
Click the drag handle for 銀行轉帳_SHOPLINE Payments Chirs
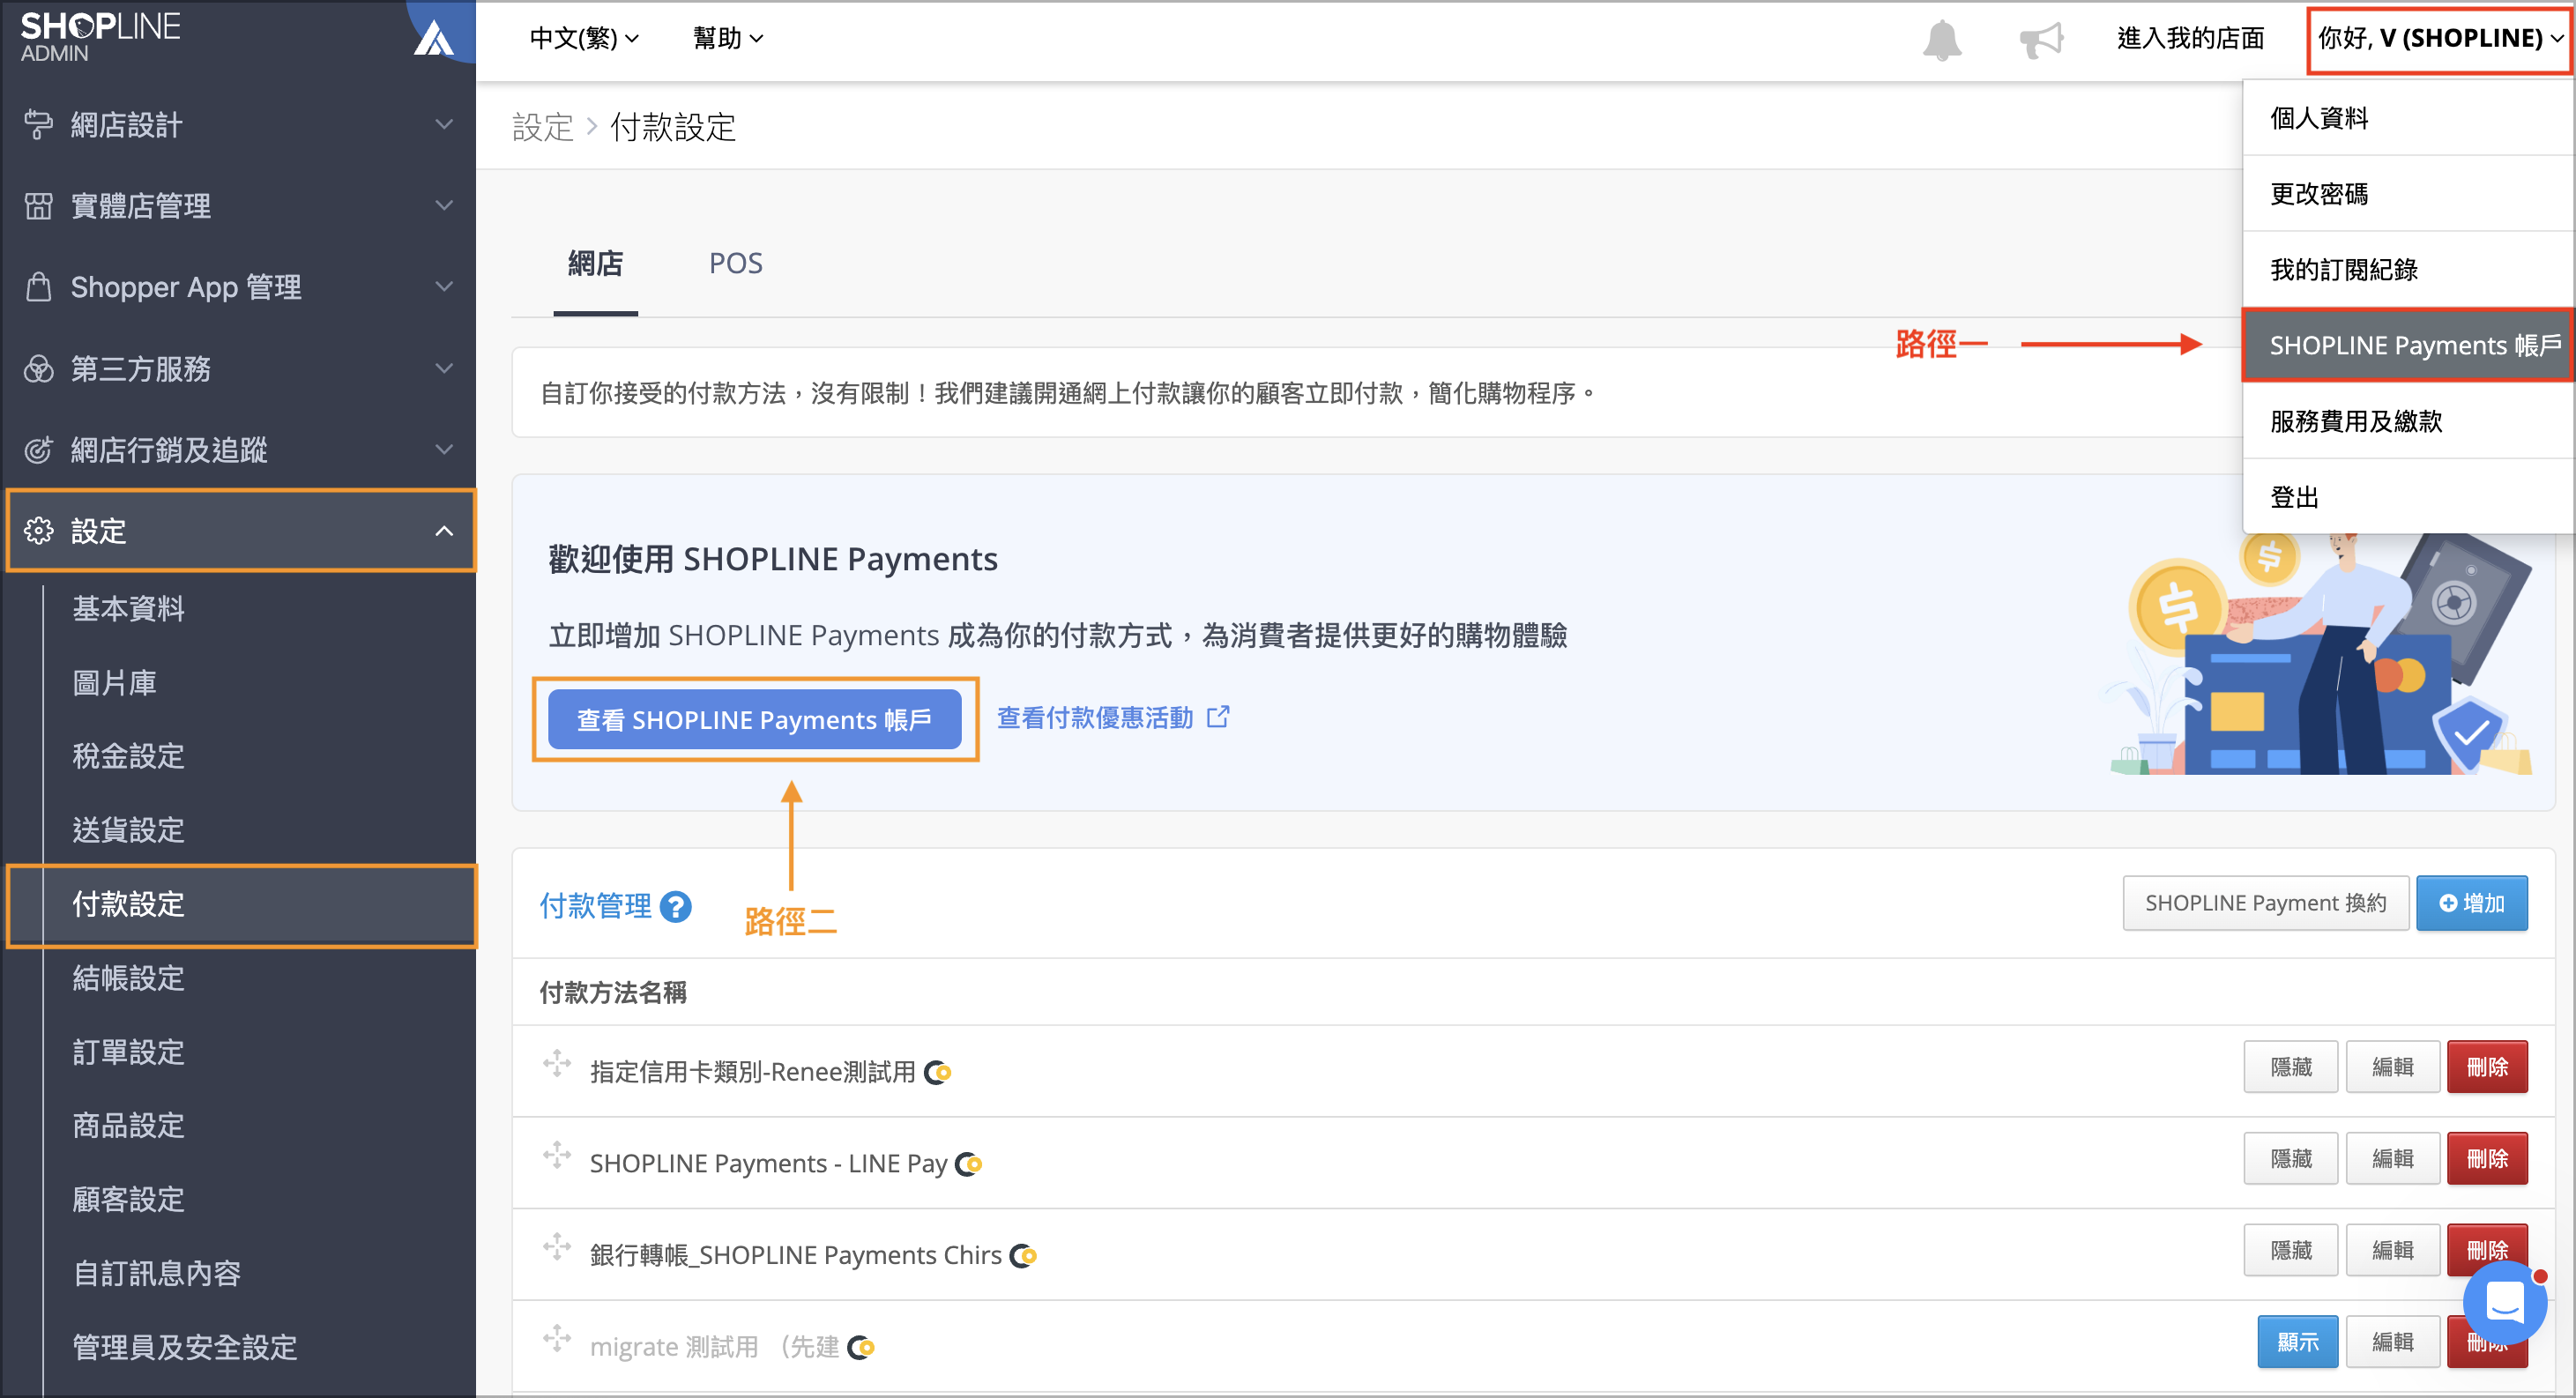(x=557, y=1247)
